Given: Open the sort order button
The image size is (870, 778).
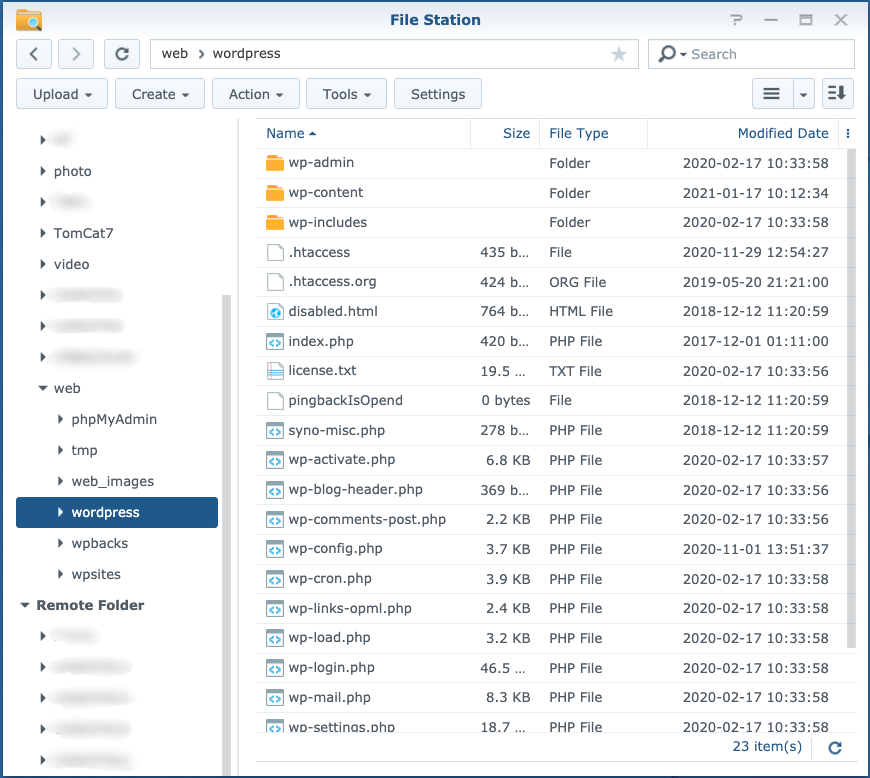Looking at the screenshot, I should (837, 94).
